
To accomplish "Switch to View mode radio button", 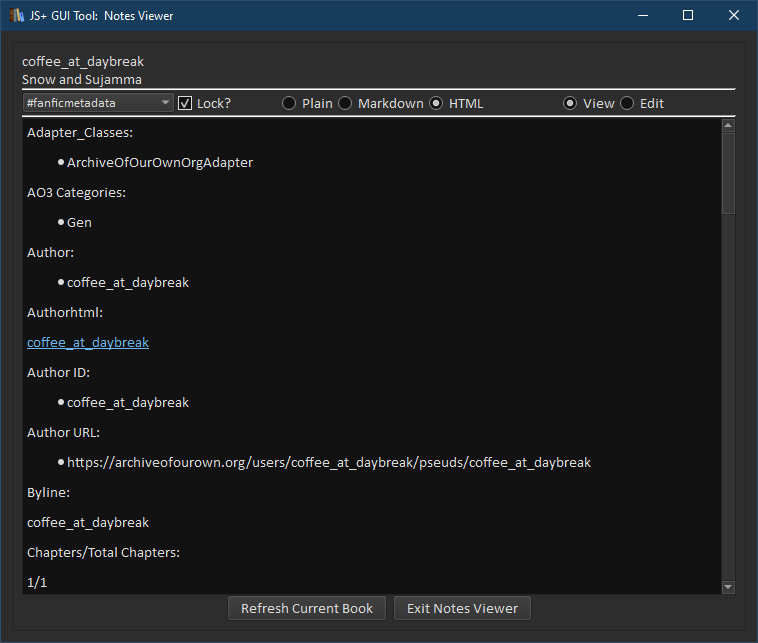I will tap(570, 103).
